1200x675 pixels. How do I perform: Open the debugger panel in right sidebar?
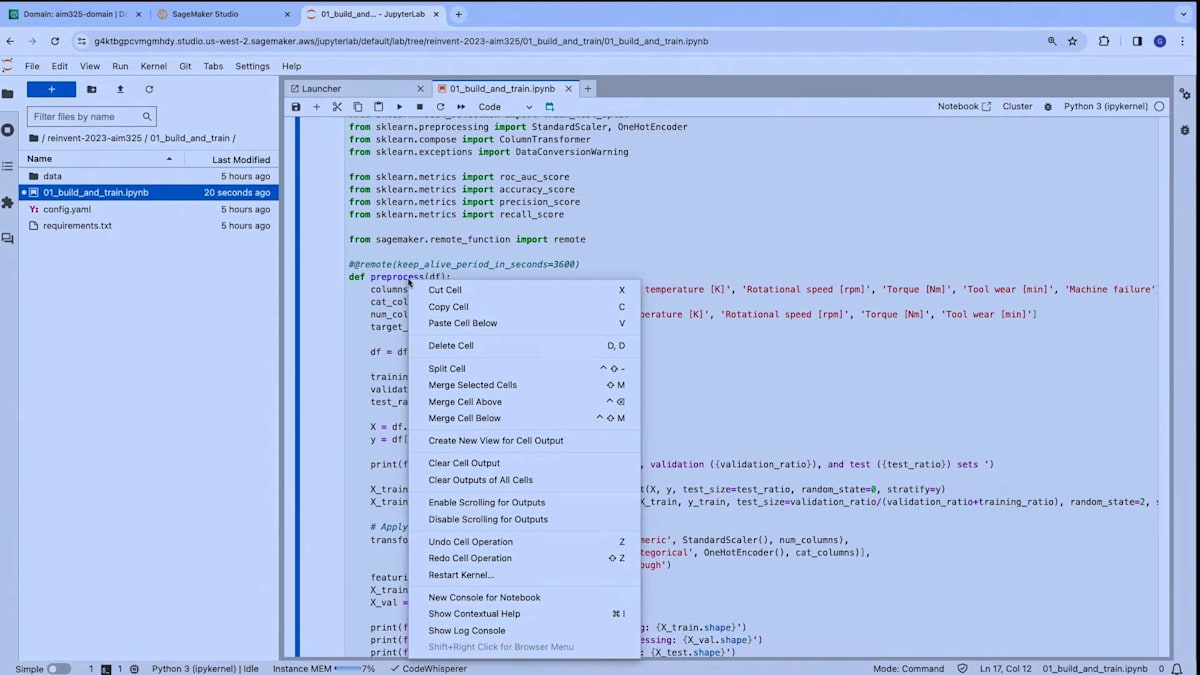[1185, 130]
